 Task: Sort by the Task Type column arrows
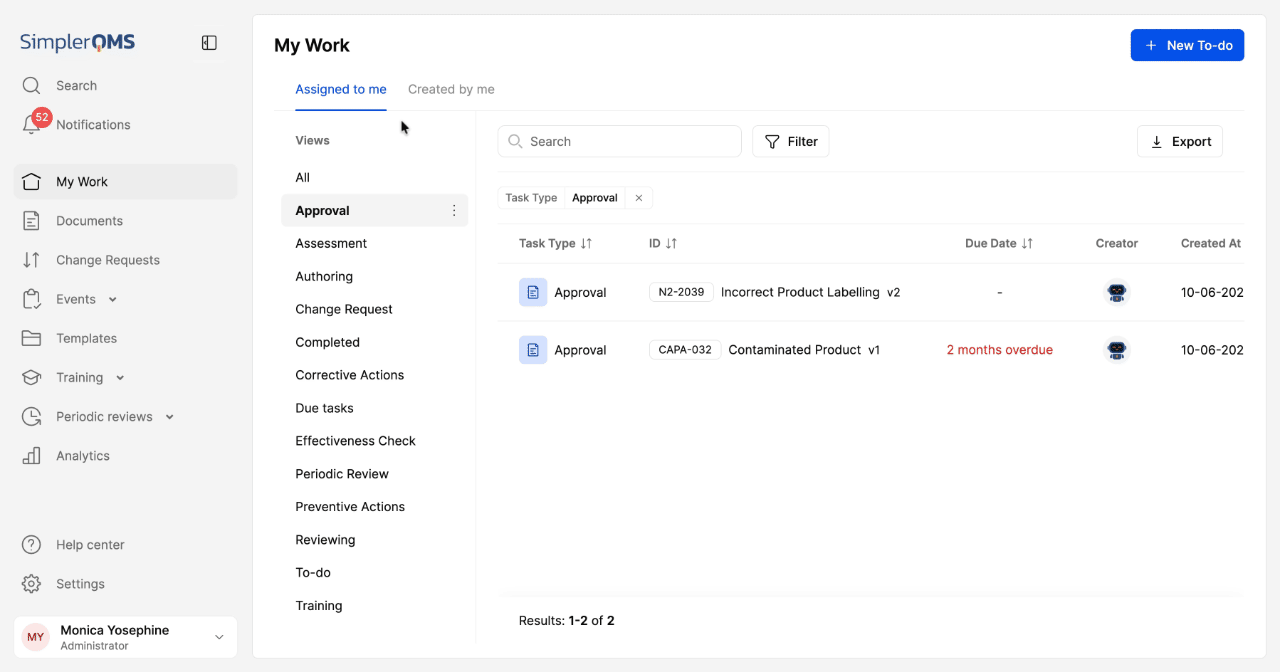(587, 243)
